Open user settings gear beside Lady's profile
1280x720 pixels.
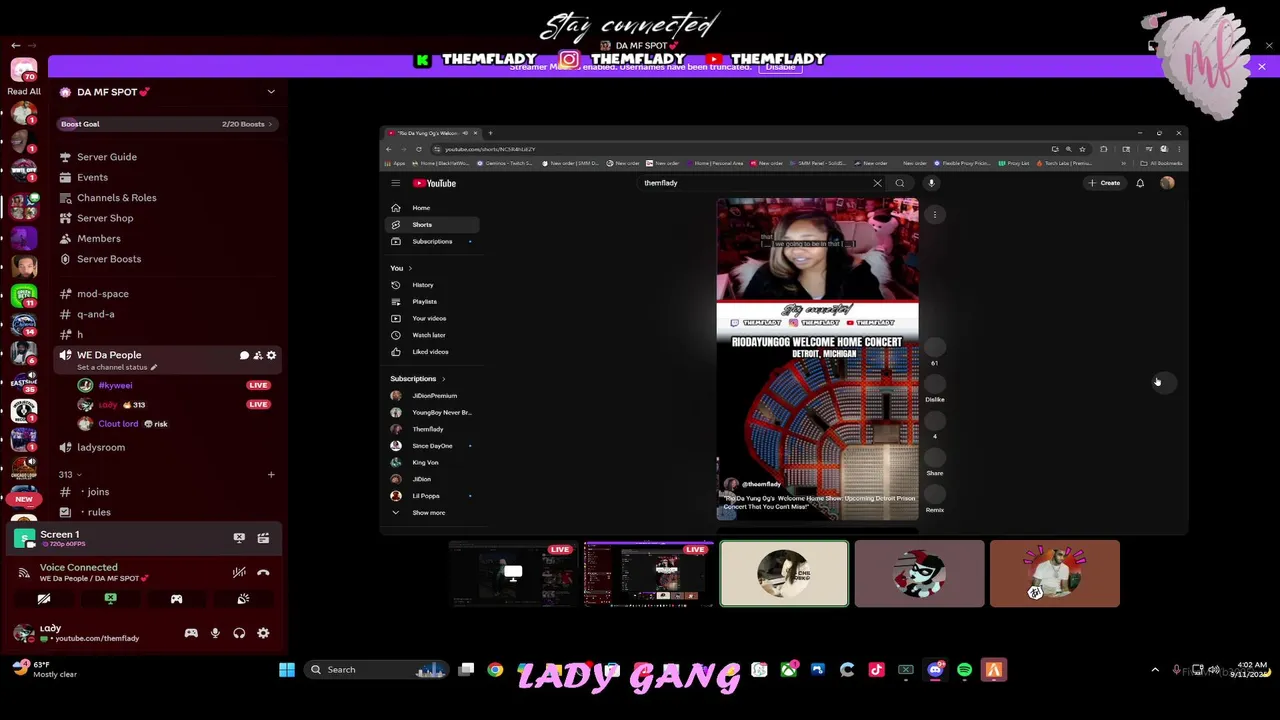pos(263,633)
